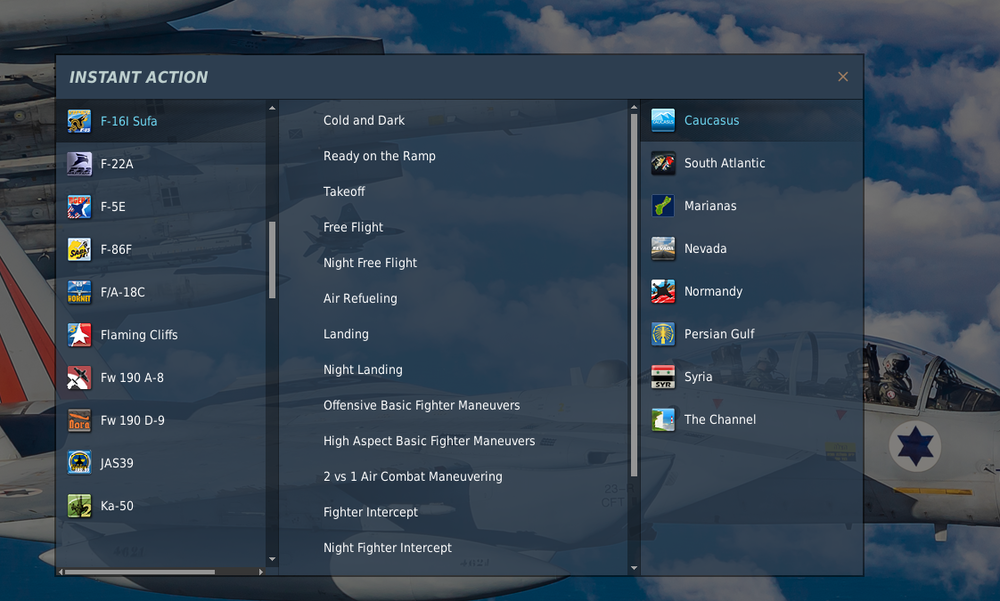Select the Night Landing mission
This screenshot has height=601, width=1000.
(362, 370)
